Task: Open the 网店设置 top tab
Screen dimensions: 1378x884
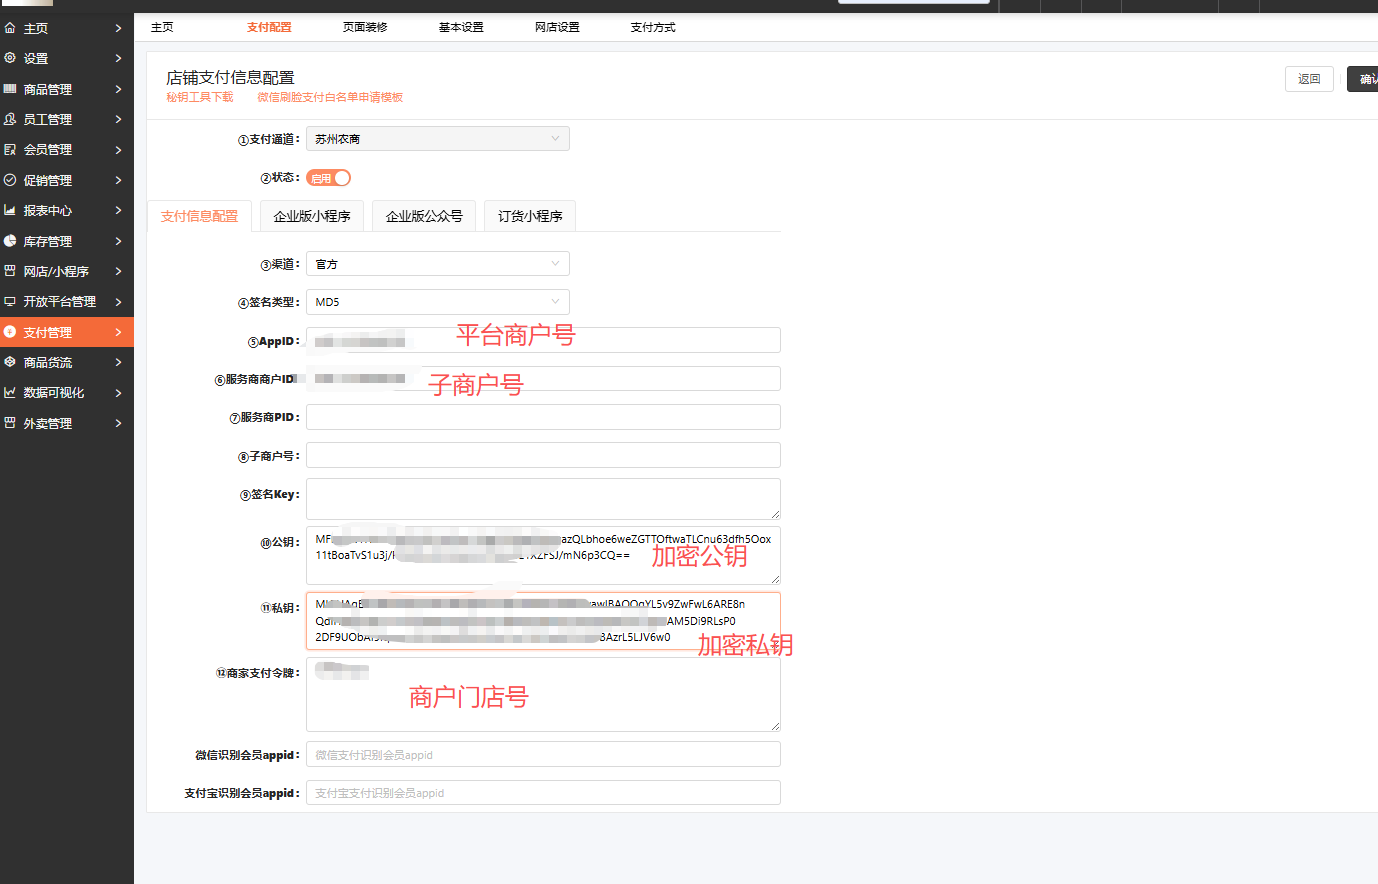Action: pyautogui.click(x=557, y=27)
